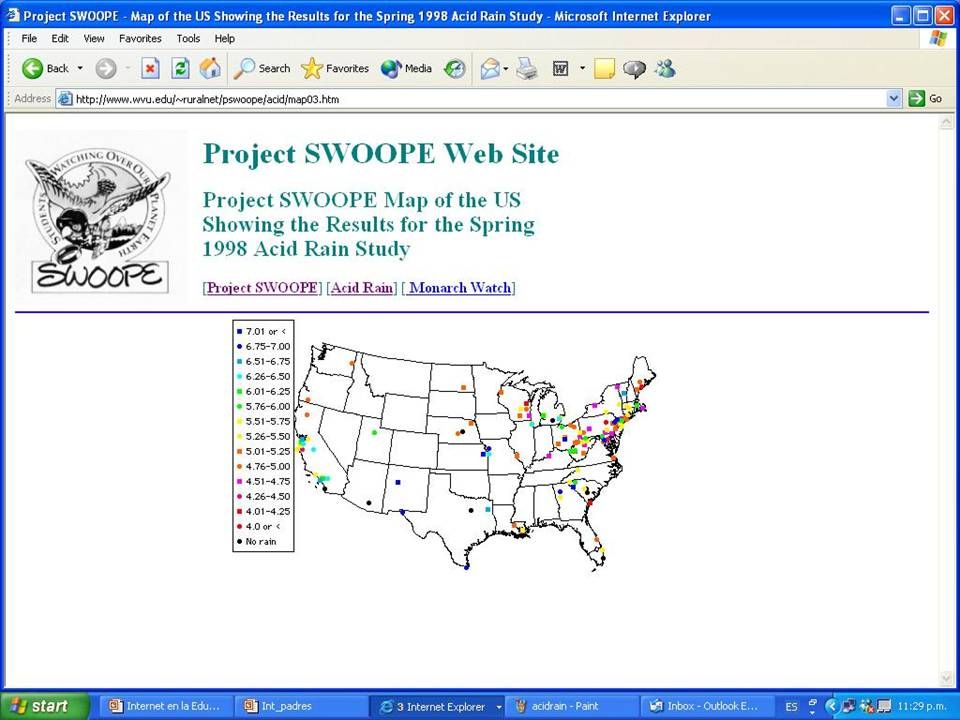The height and width of the screenshot is (720, 960).
Task: Open Discuss speech bubble icon
Action: 634,69
